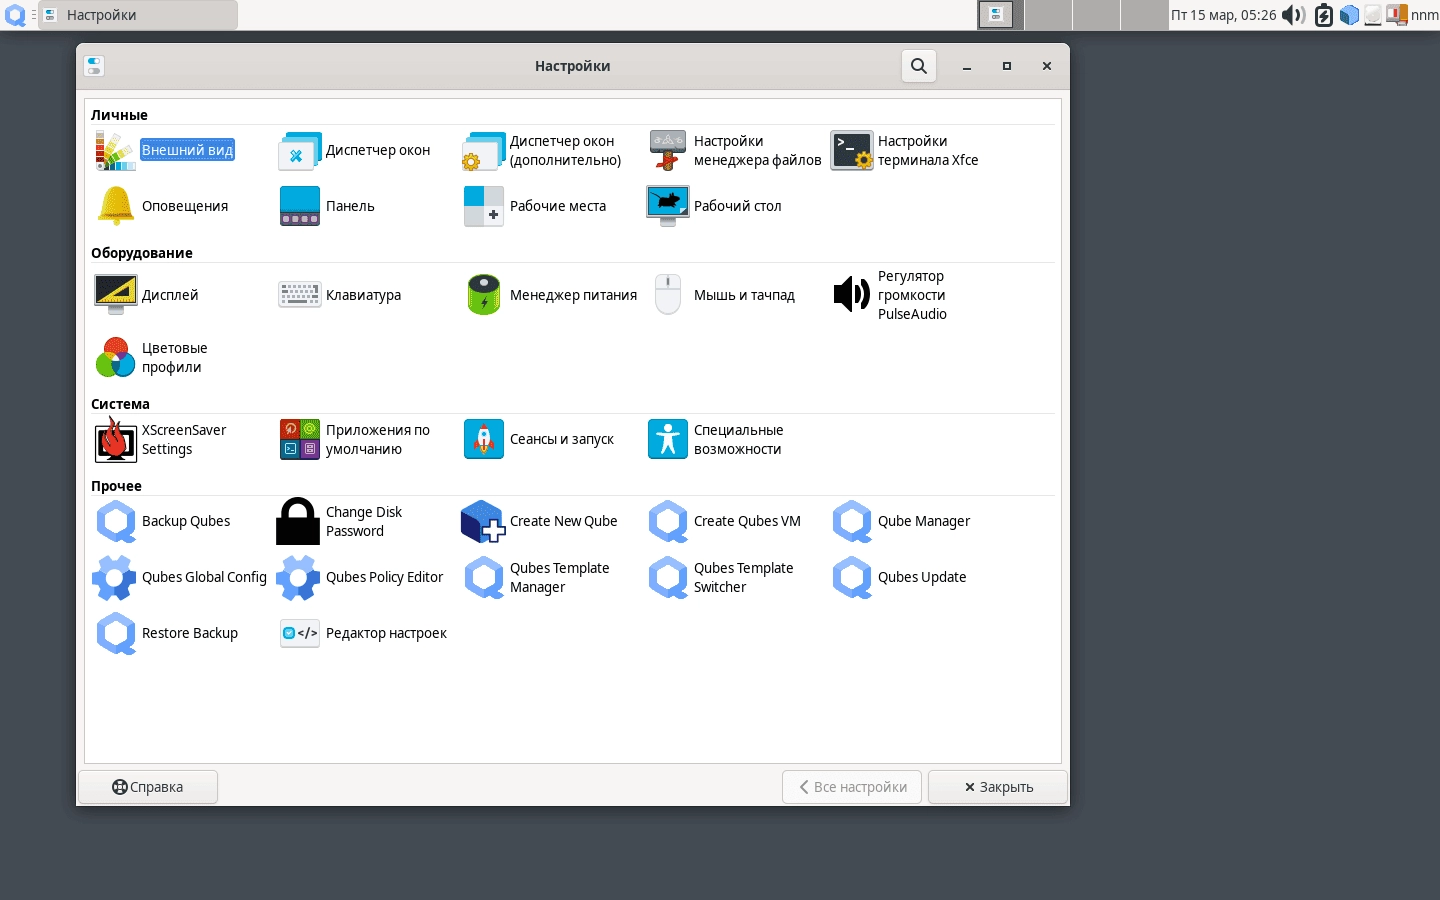Open Редактор настроек settings editor
The height and width of the screenshot is (900, 1440).
coord(363,634)
